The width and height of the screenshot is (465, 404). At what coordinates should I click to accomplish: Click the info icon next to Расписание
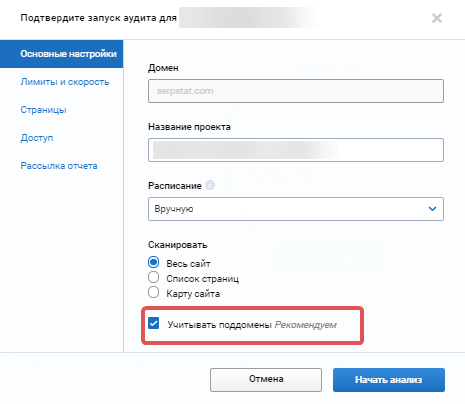pos(210,185)
